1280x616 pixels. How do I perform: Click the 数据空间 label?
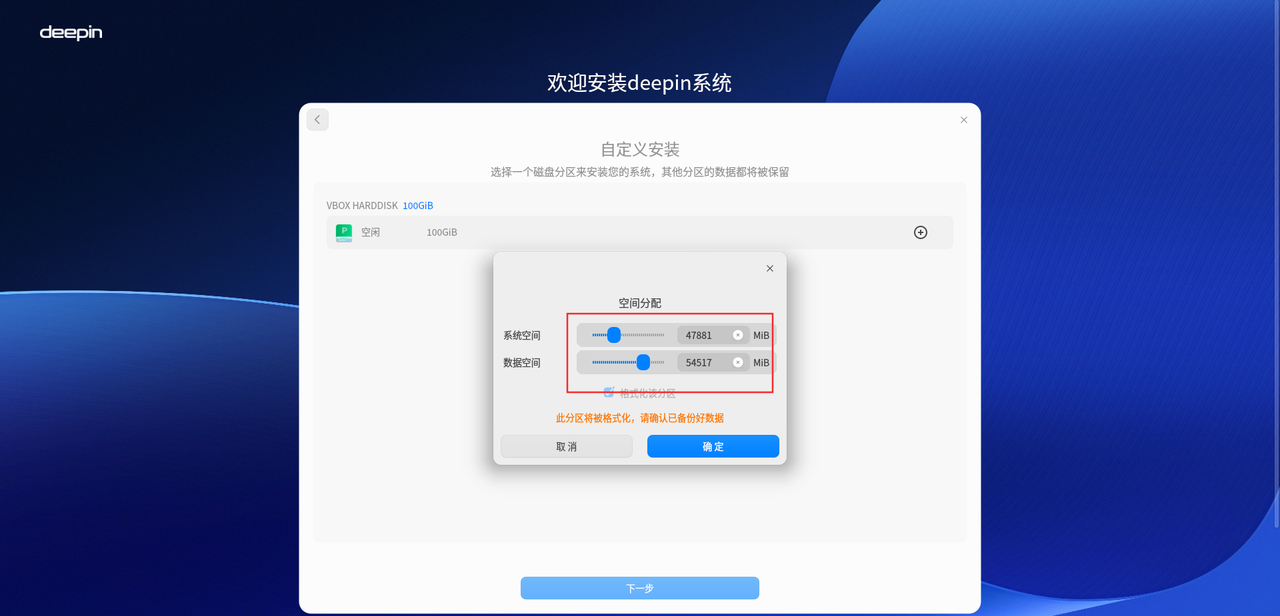[x=522, y=362]
